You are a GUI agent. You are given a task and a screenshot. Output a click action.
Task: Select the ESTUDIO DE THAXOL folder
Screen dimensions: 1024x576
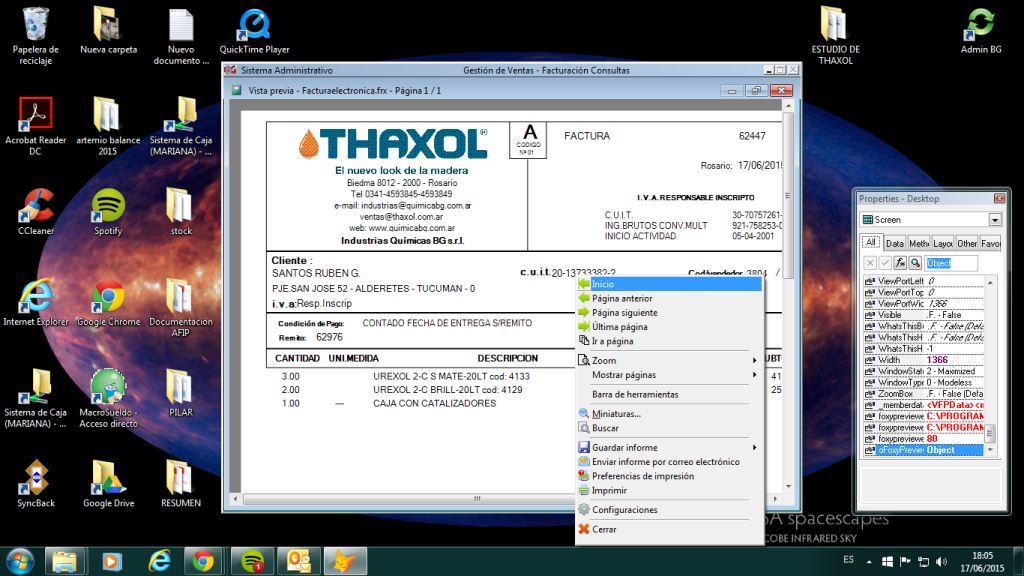tap(835, 36)
